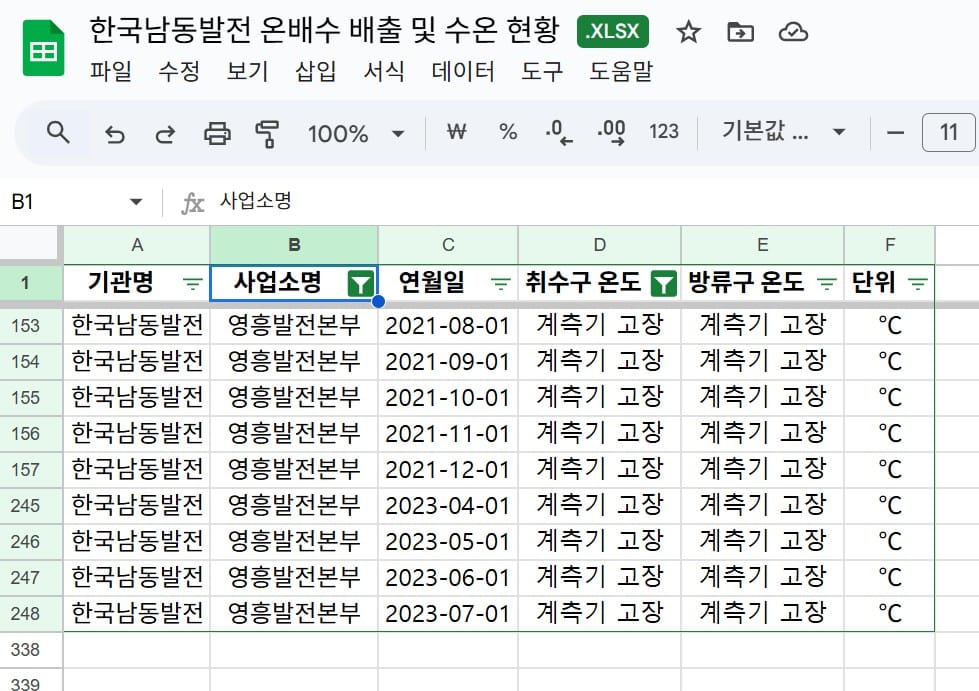Redo the last undone action
979x691 pixels.
click(165, 133)
